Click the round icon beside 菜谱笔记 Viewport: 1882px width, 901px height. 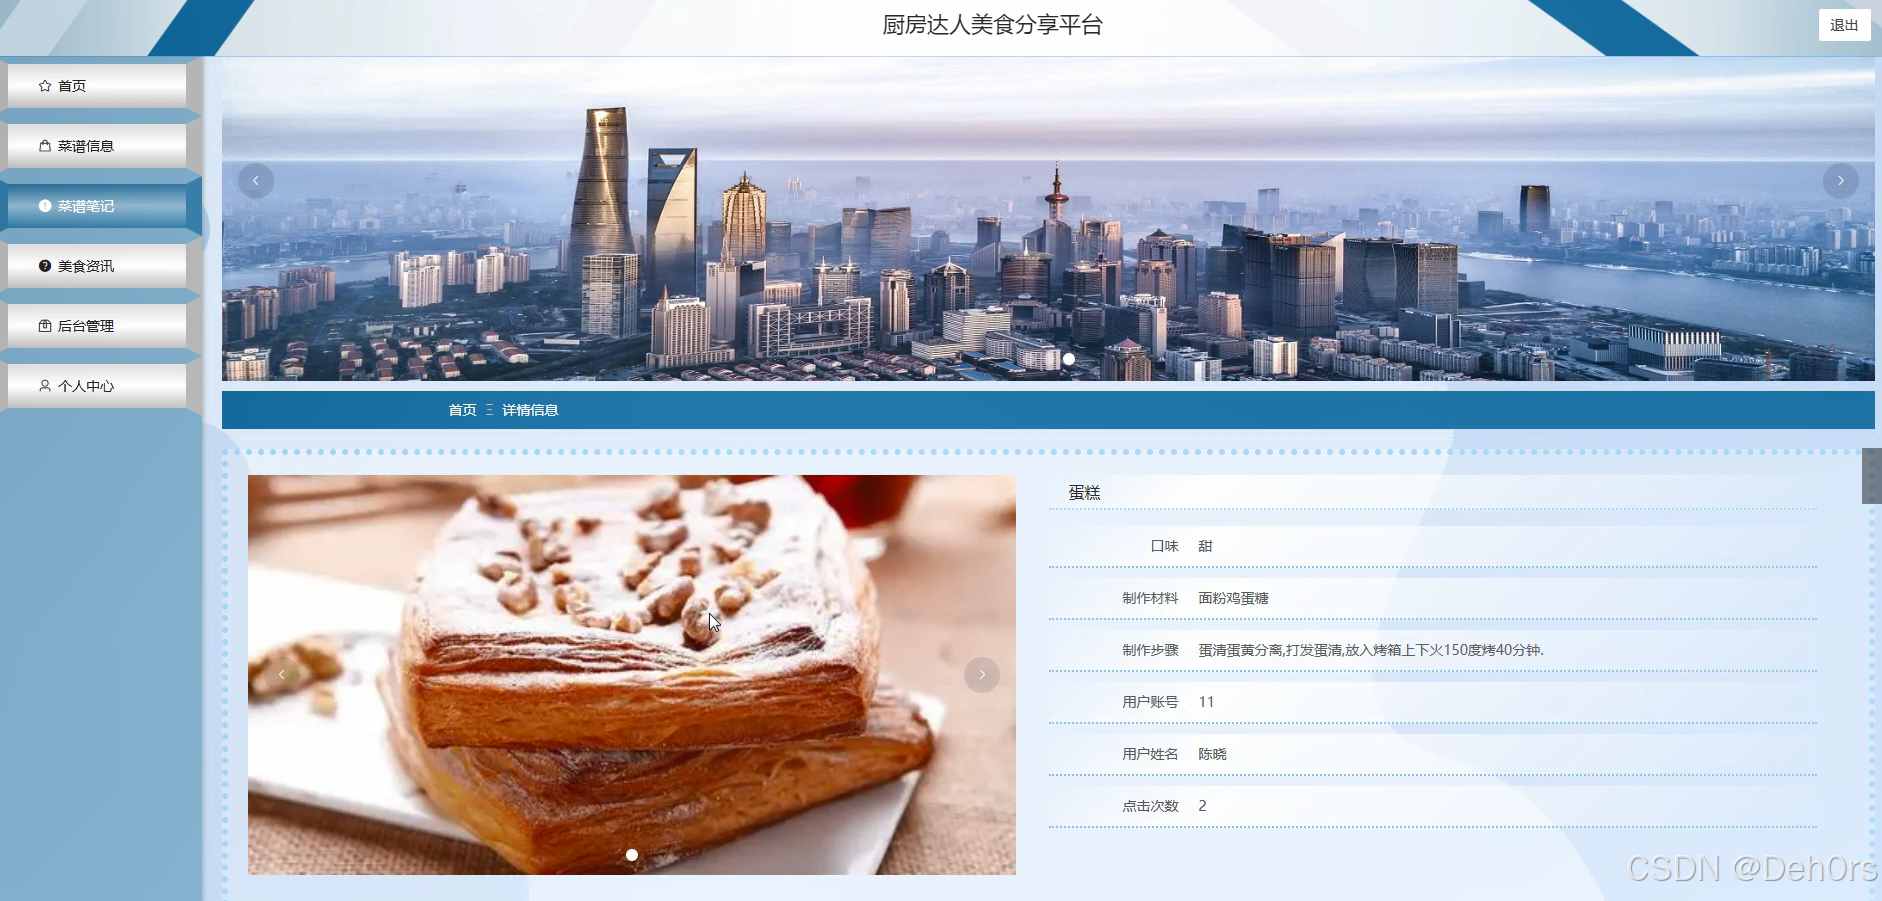pyautogui.click(x=45, y=206)
